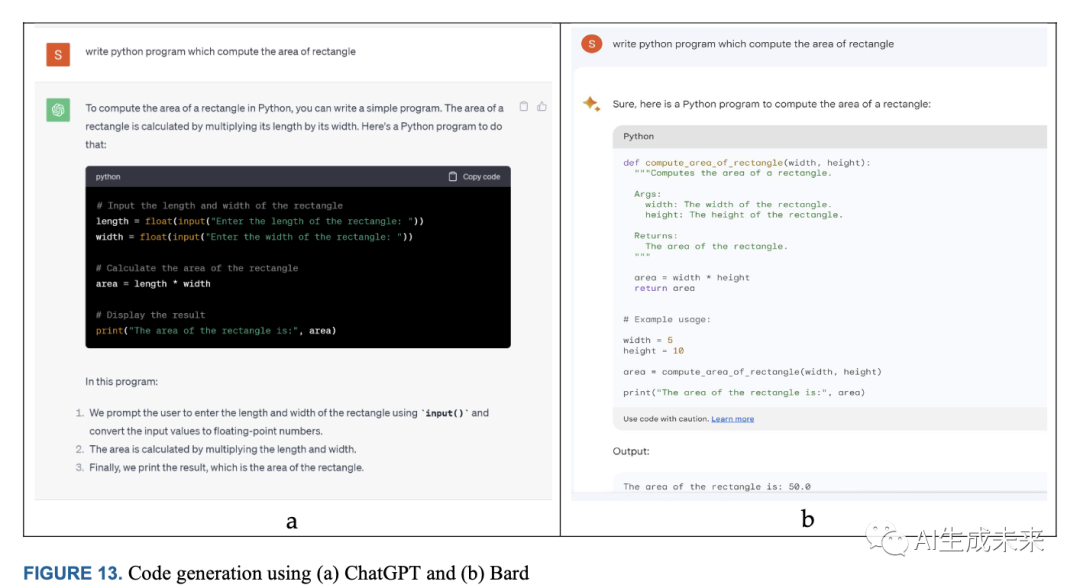Click the 'def compute_area_of_rectangle' line

tap(747, 162)
